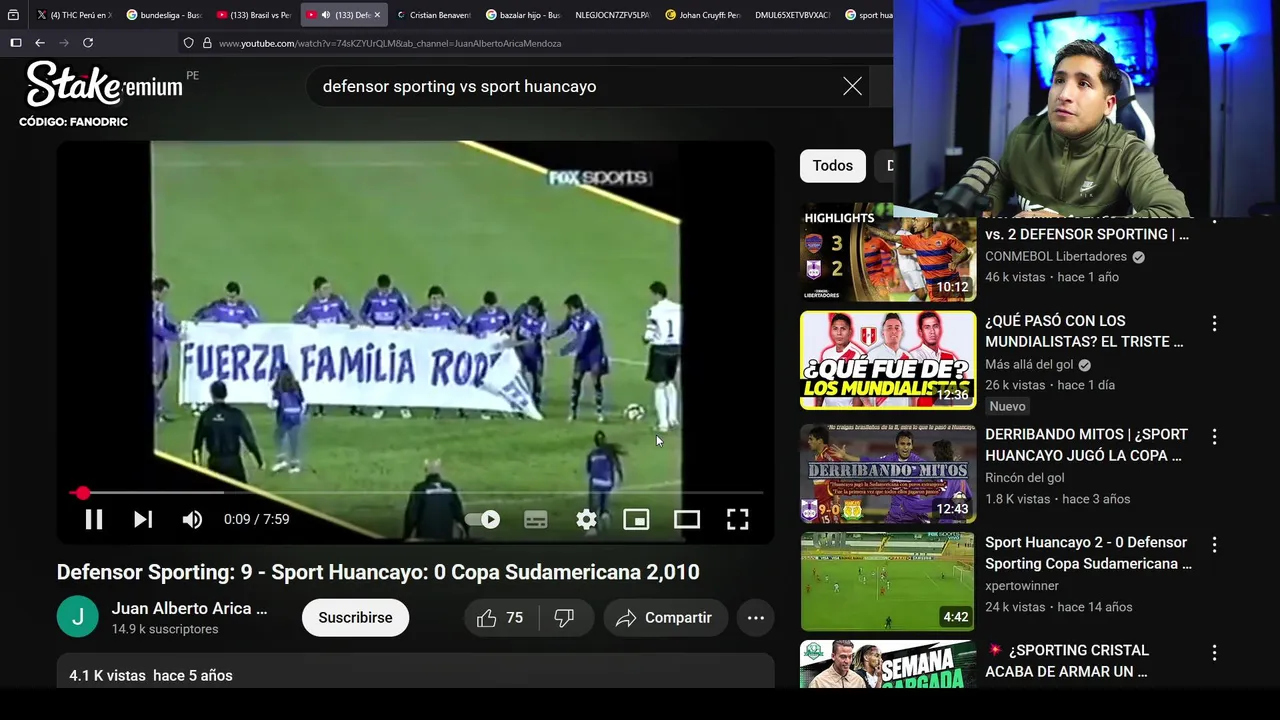Image resolution: width=1280 pixels, height=720 pixels.
Task: Open more actions three-dot menu
Action: [756, 618]
